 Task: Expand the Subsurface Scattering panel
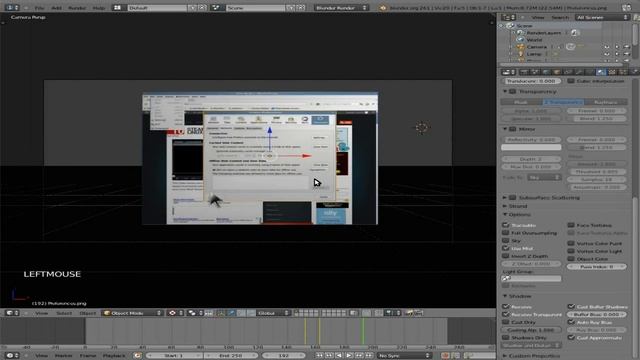pyautogui.click(x=505, y=198)
